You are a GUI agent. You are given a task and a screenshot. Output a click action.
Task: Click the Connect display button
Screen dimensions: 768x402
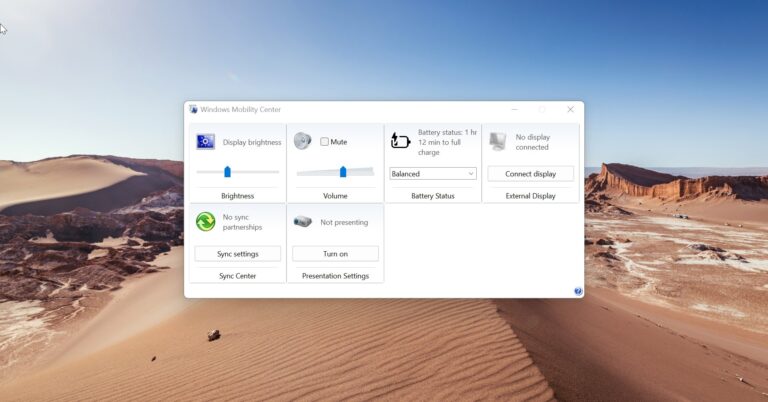coord(530,174)
